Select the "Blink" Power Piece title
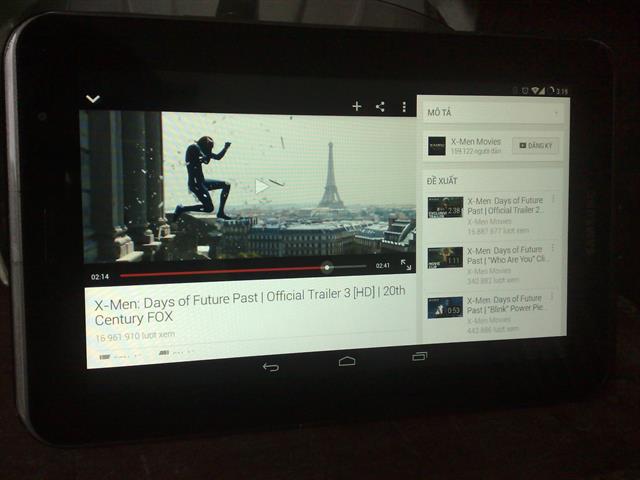Screen dimensions: 640x480 tap(505, 304)
